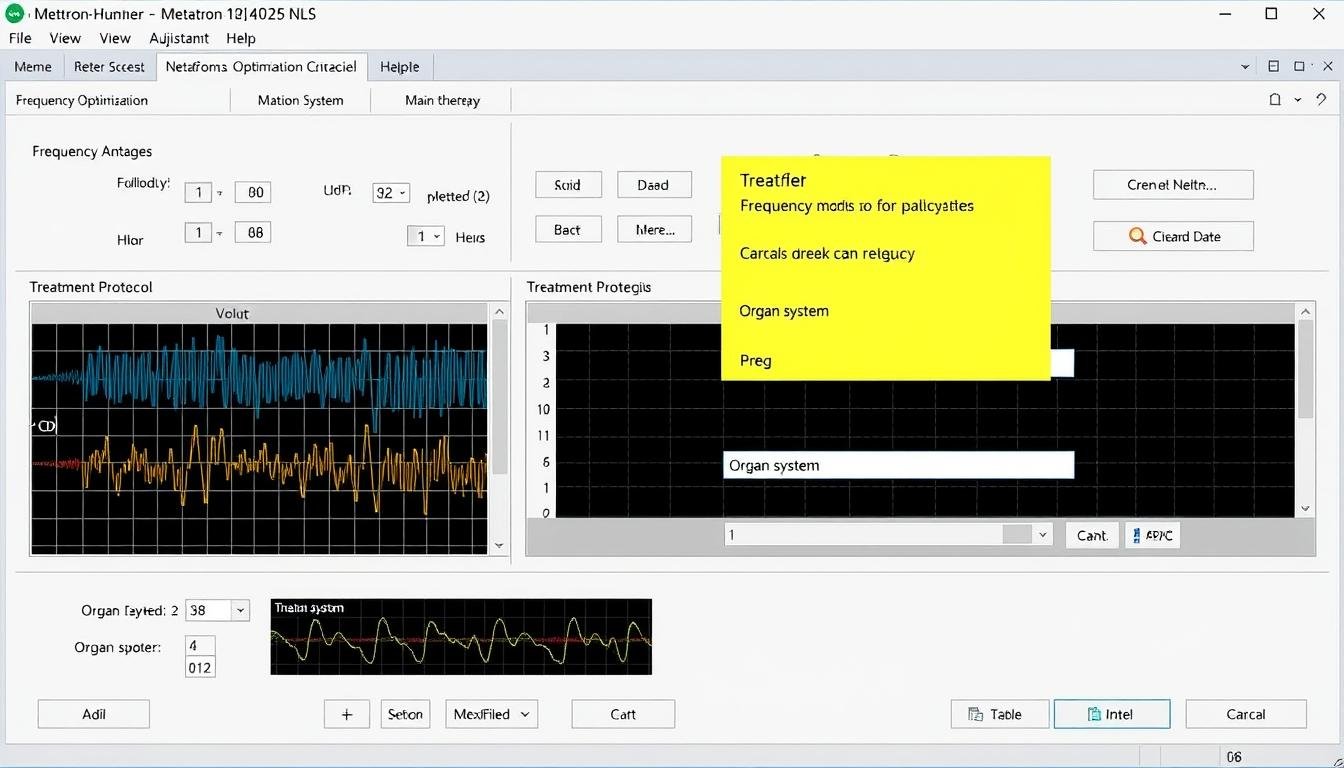
Task: Click the plus icon button beside Seton
Action: coord(347,714)
